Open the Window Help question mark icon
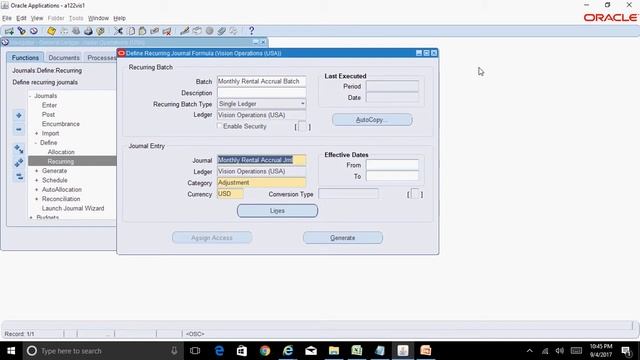 (x=251, y=31)
